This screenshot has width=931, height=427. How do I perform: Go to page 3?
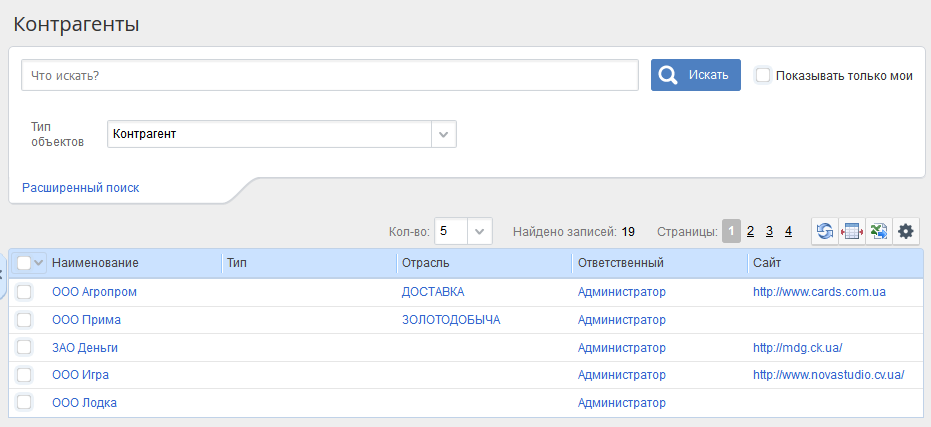(770, 231)
